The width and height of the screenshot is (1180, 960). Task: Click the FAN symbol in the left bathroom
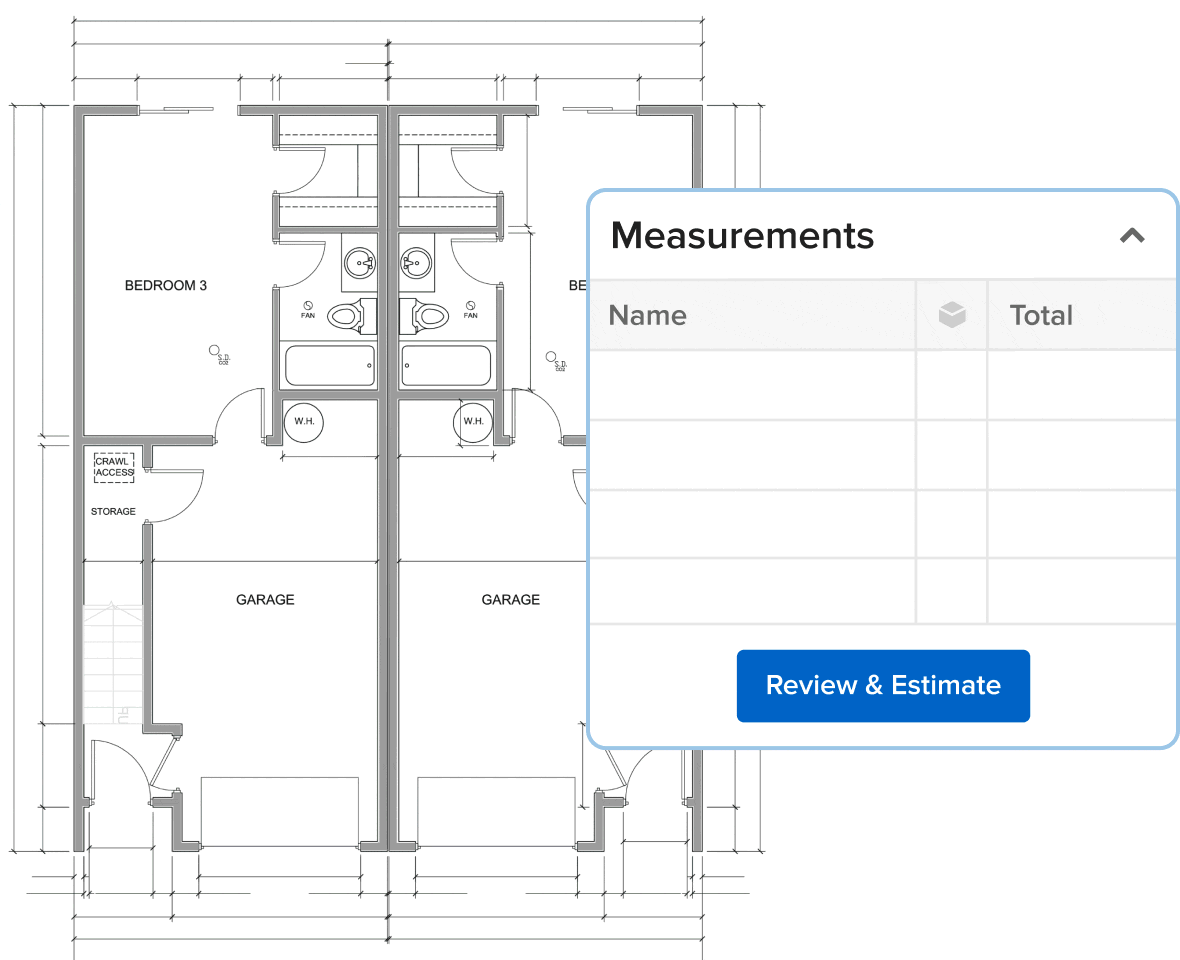310,311
